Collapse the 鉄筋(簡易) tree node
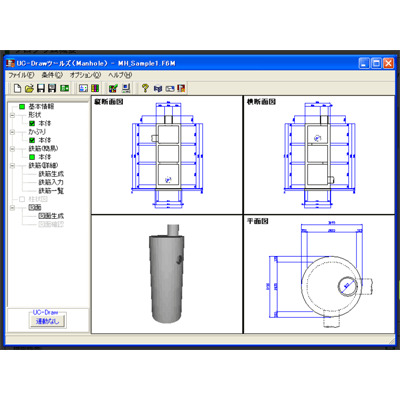The width and height of the screenshot is (400, 400). pos(12,149)
